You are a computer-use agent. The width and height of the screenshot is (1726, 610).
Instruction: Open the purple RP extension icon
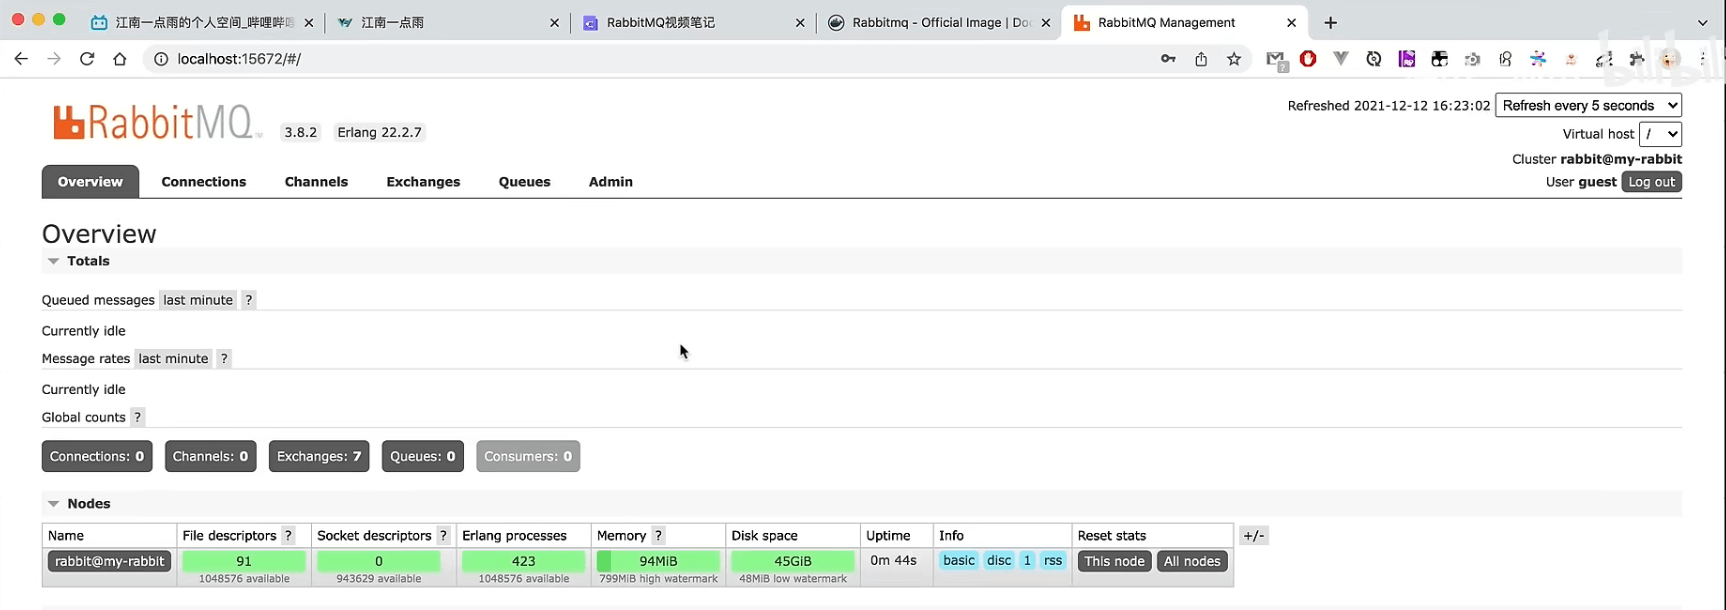pos(1407,59)
